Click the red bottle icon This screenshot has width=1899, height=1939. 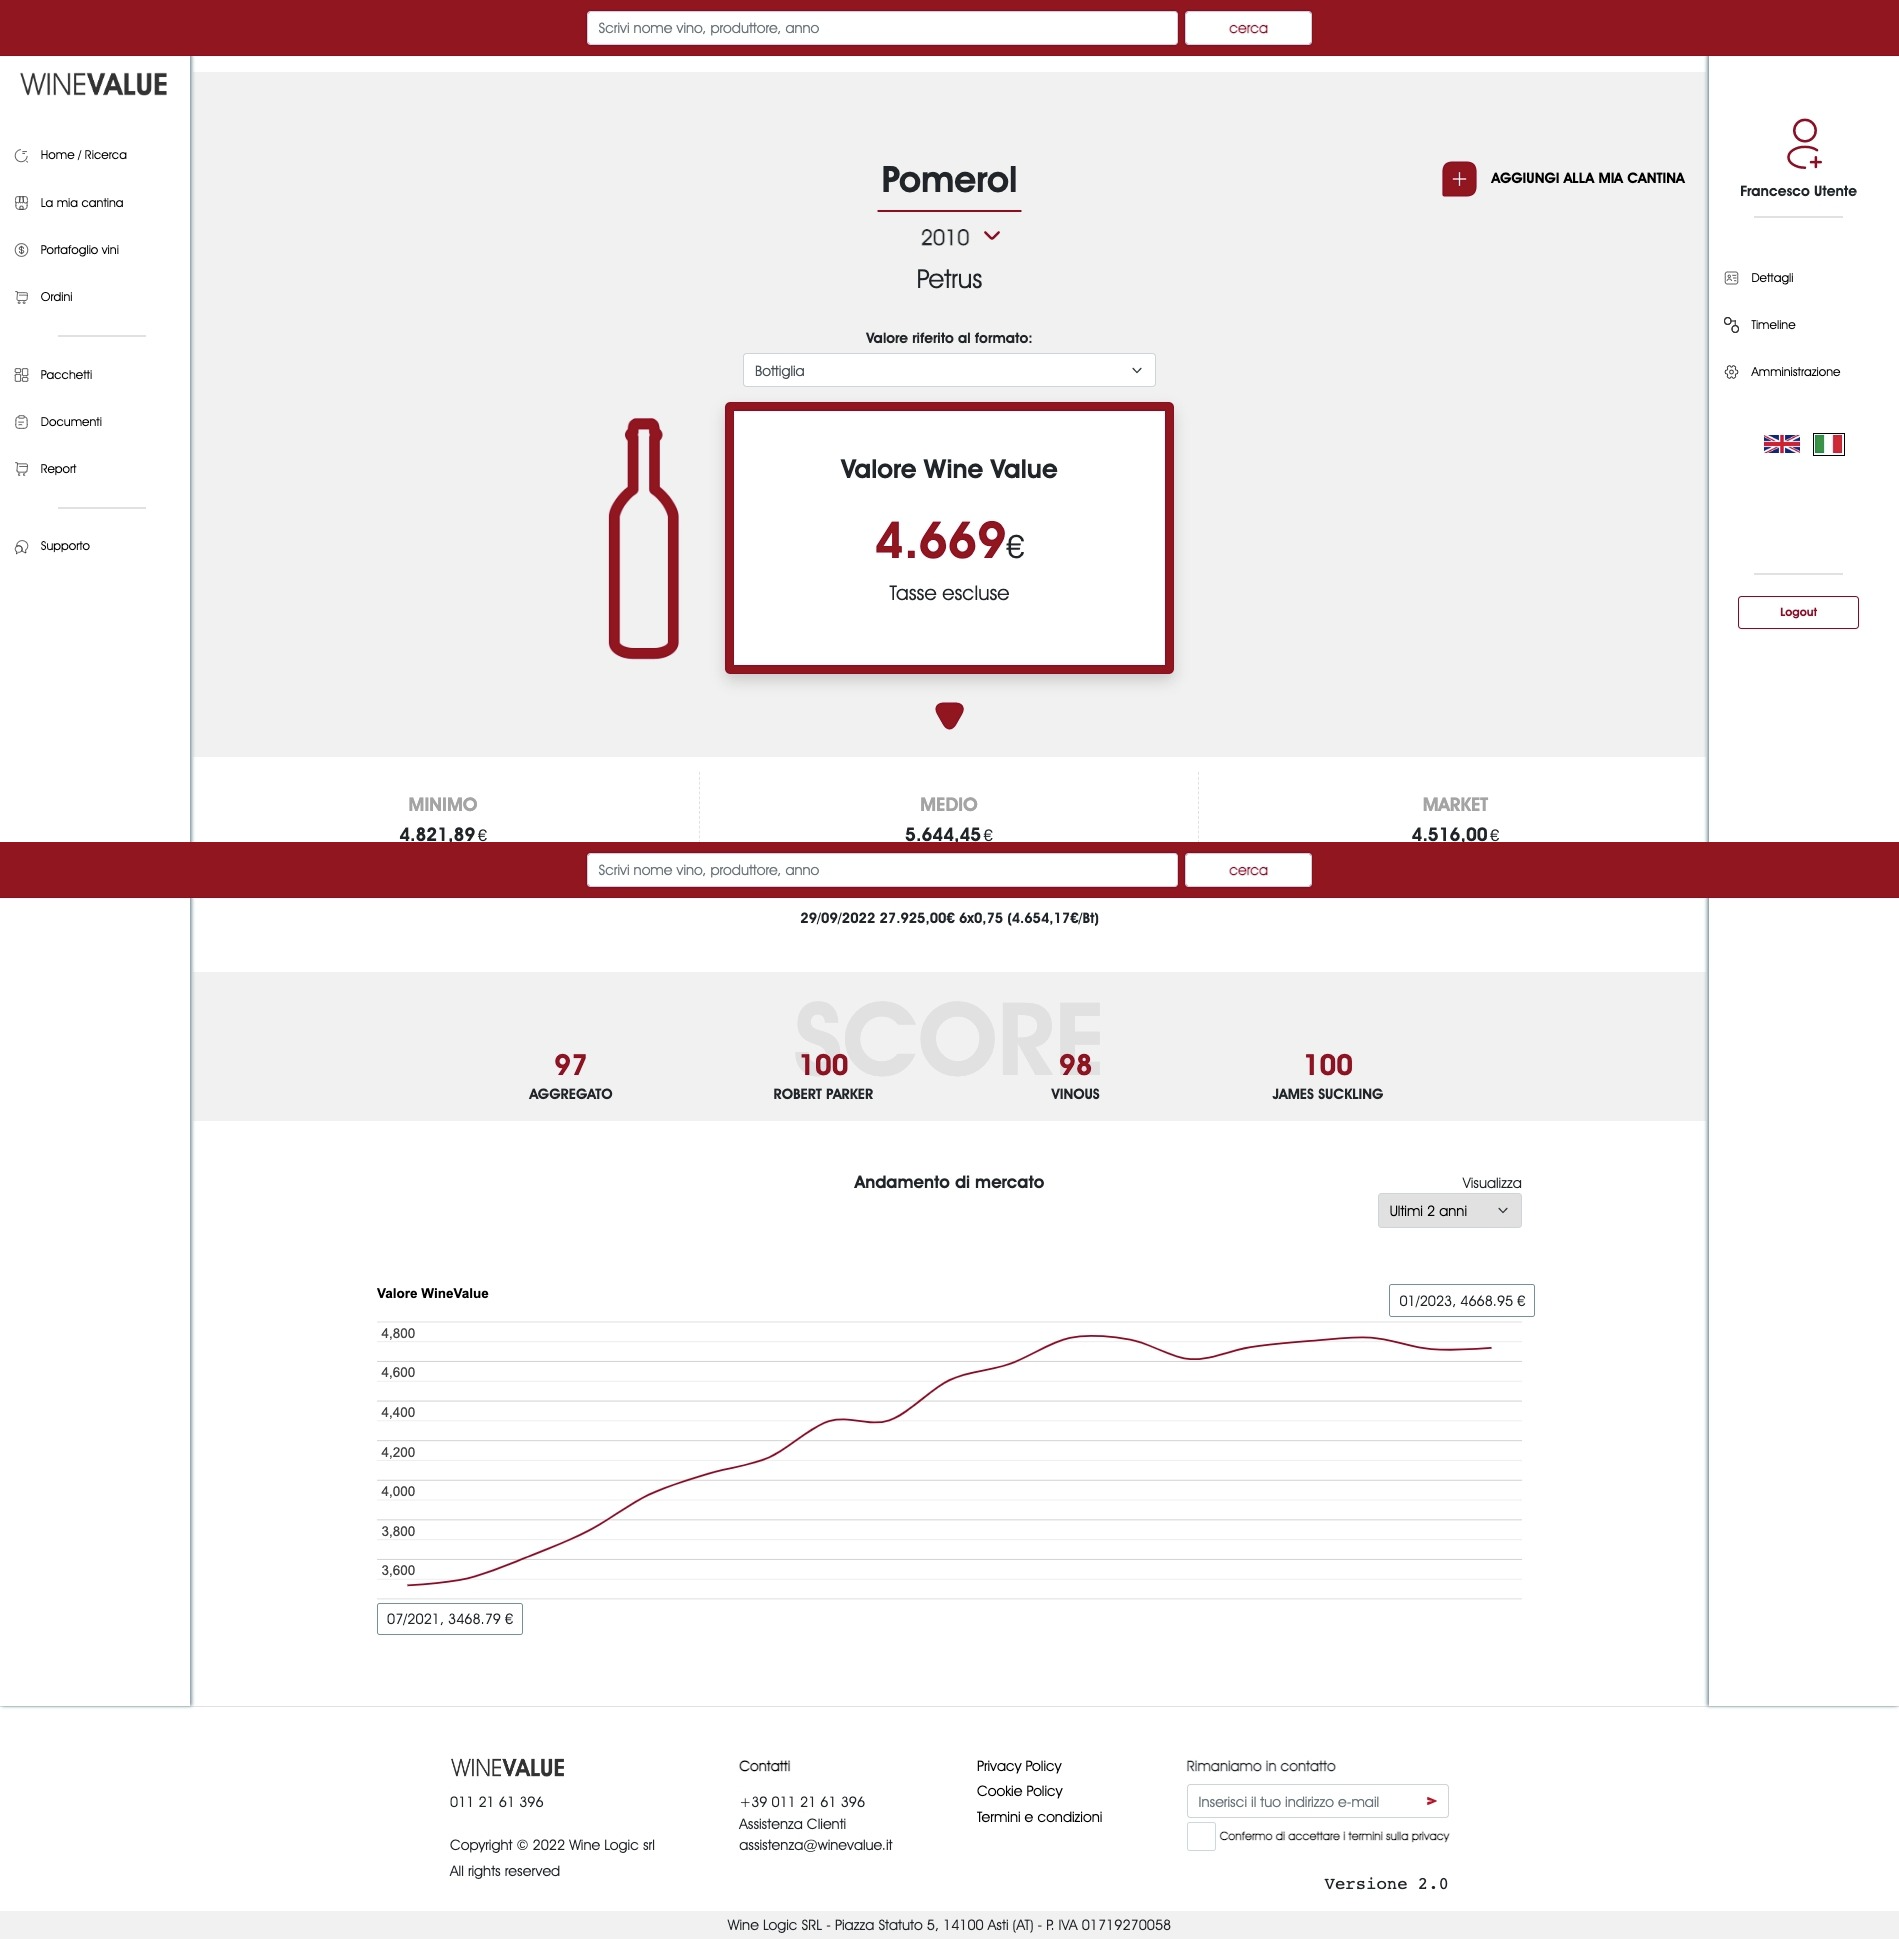point(643,538)
